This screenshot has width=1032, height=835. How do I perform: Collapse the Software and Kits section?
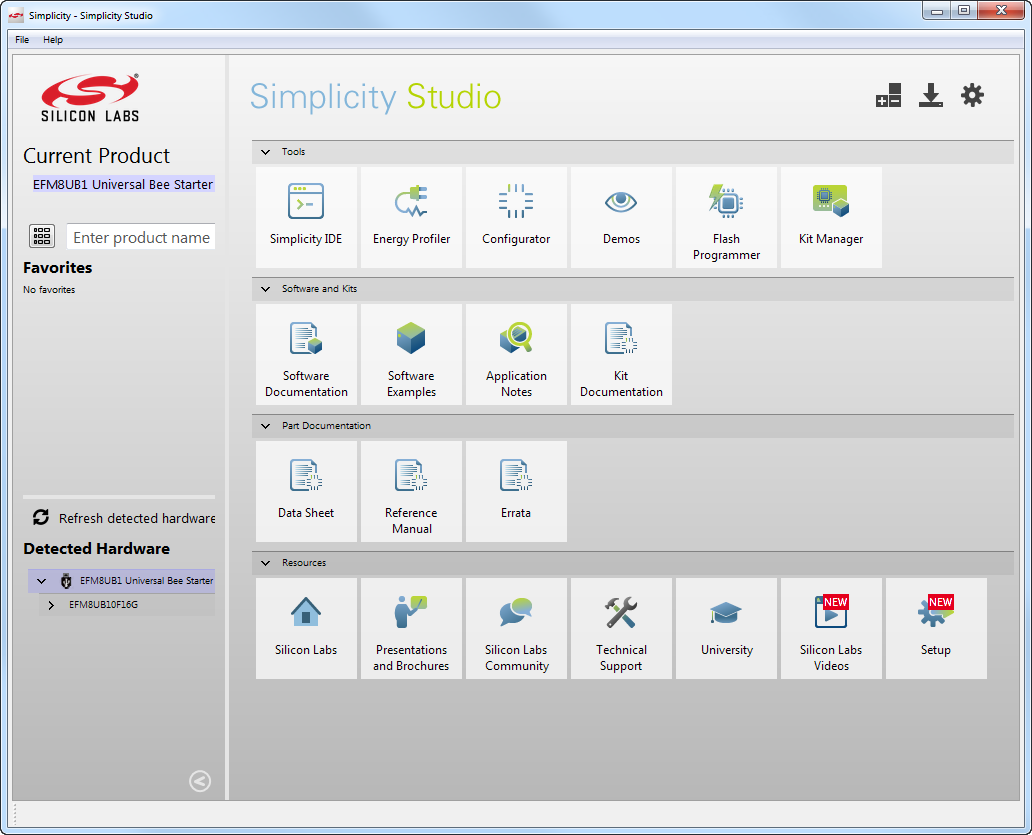(x=266, y=289)
